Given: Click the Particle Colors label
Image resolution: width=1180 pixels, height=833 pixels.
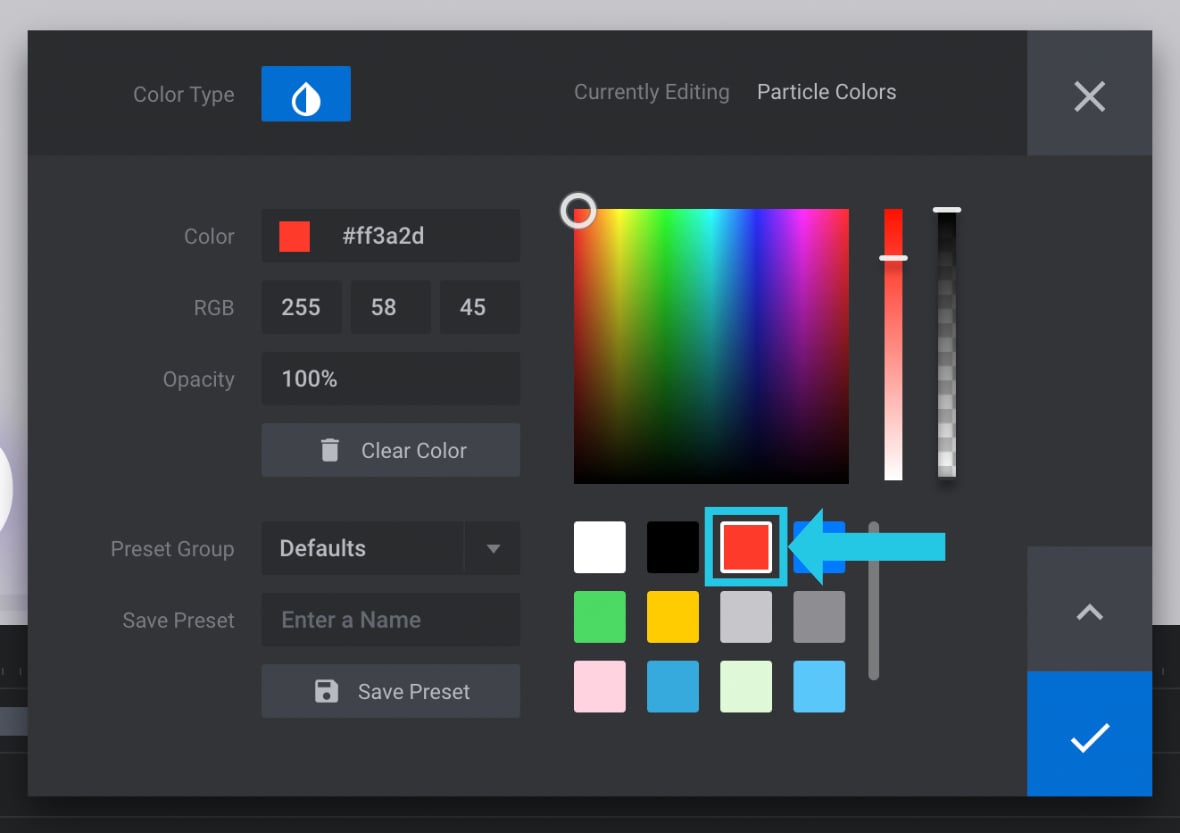Looking at the screenshot, I should (826, 92).
